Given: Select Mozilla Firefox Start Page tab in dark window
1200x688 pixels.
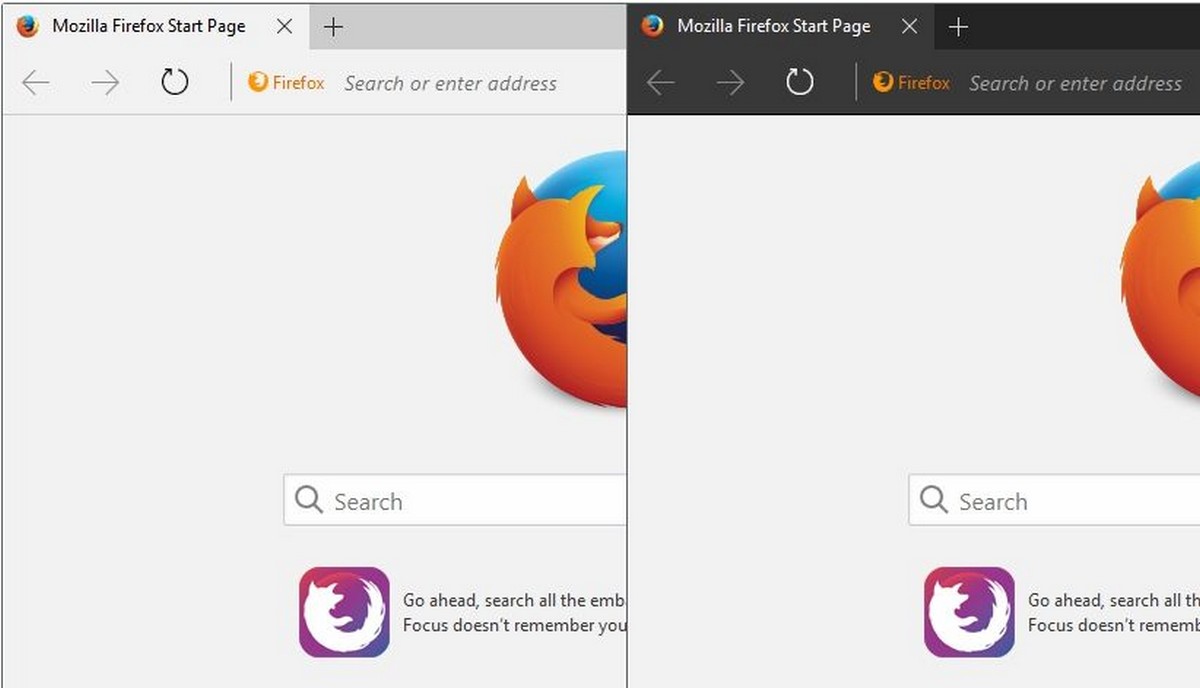Looking at the screenshot, I should click(781, 27).
